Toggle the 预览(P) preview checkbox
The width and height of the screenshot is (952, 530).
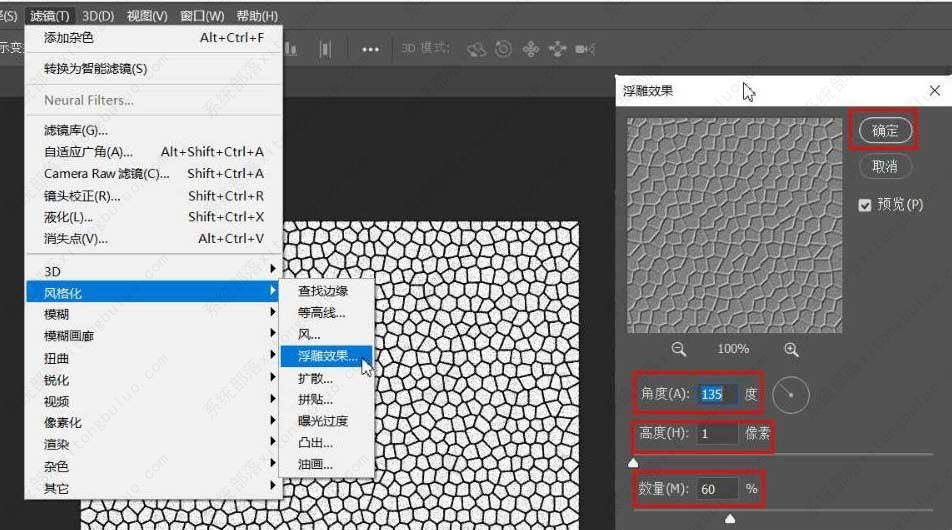(865, 205)
